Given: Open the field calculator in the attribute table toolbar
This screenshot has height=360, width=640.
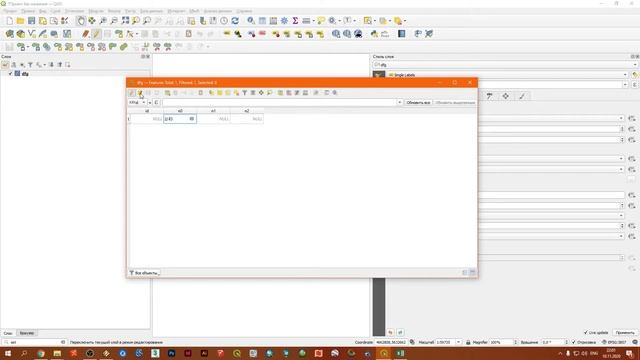Looking at the screenshot, I should click(305, 93).
